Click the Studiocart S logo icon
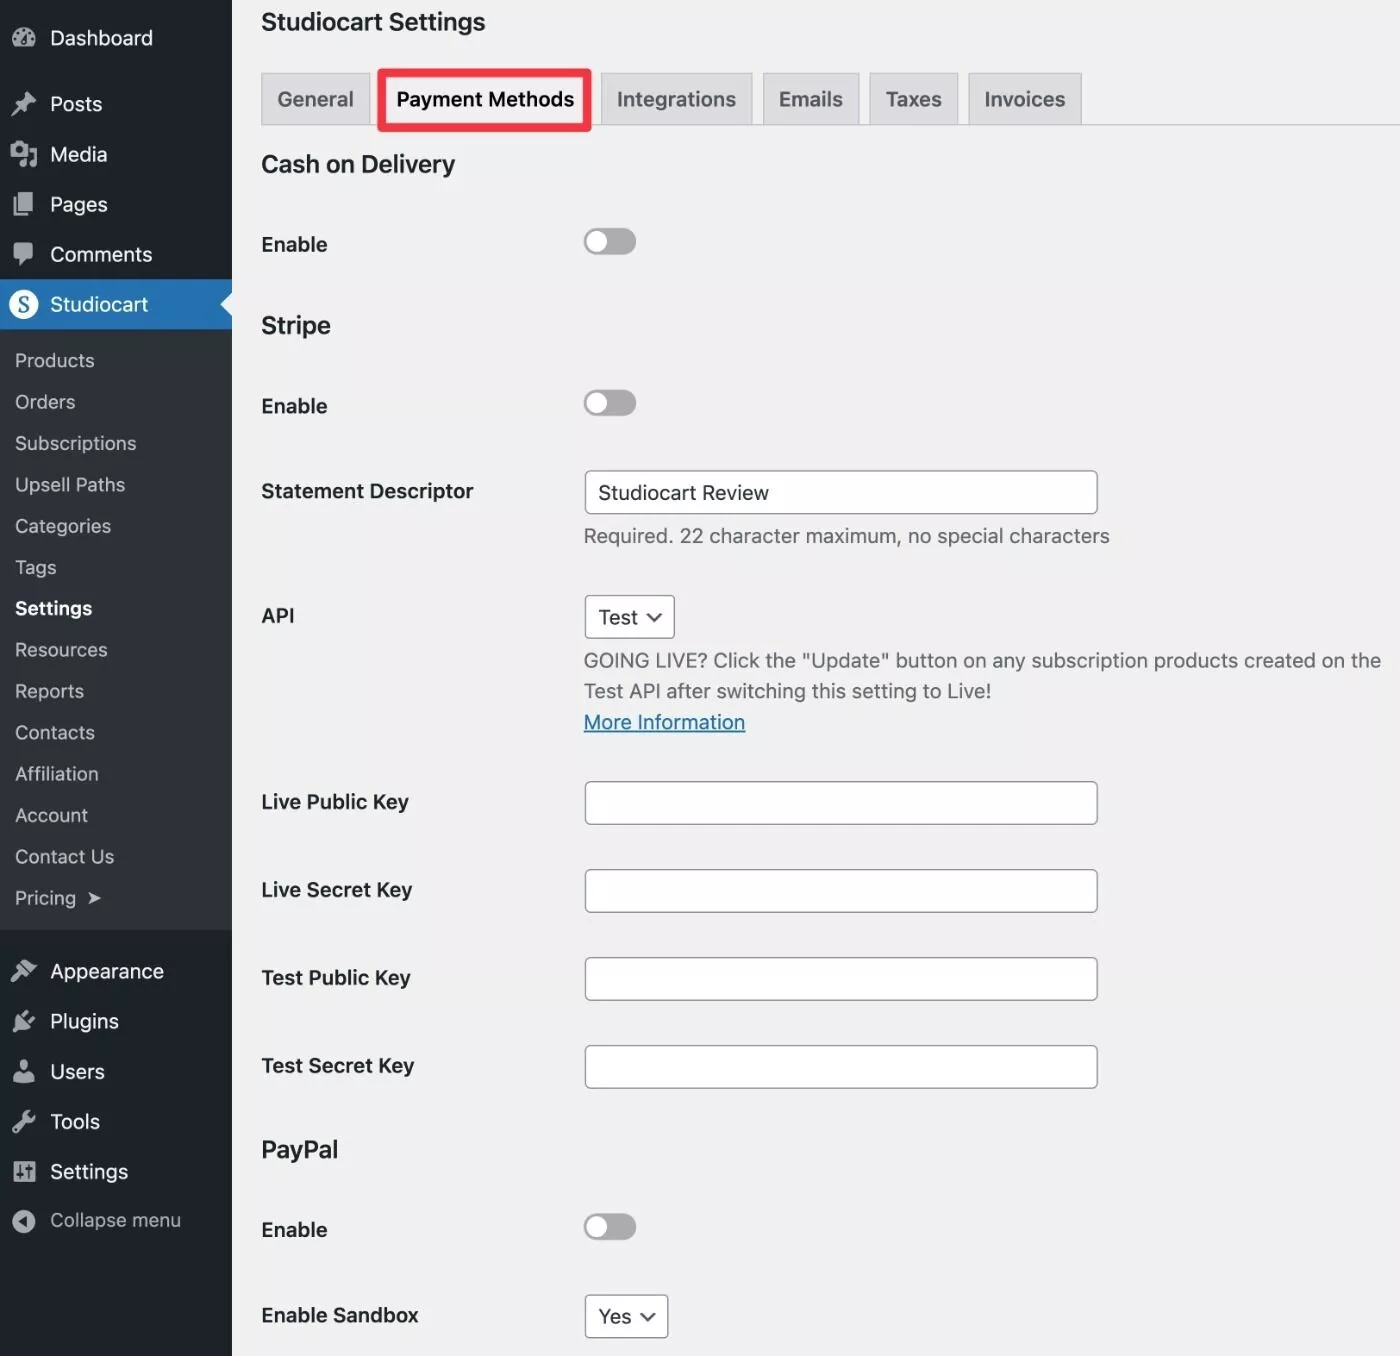Viewport: 1400px width, 1356px height. (24, 304)
